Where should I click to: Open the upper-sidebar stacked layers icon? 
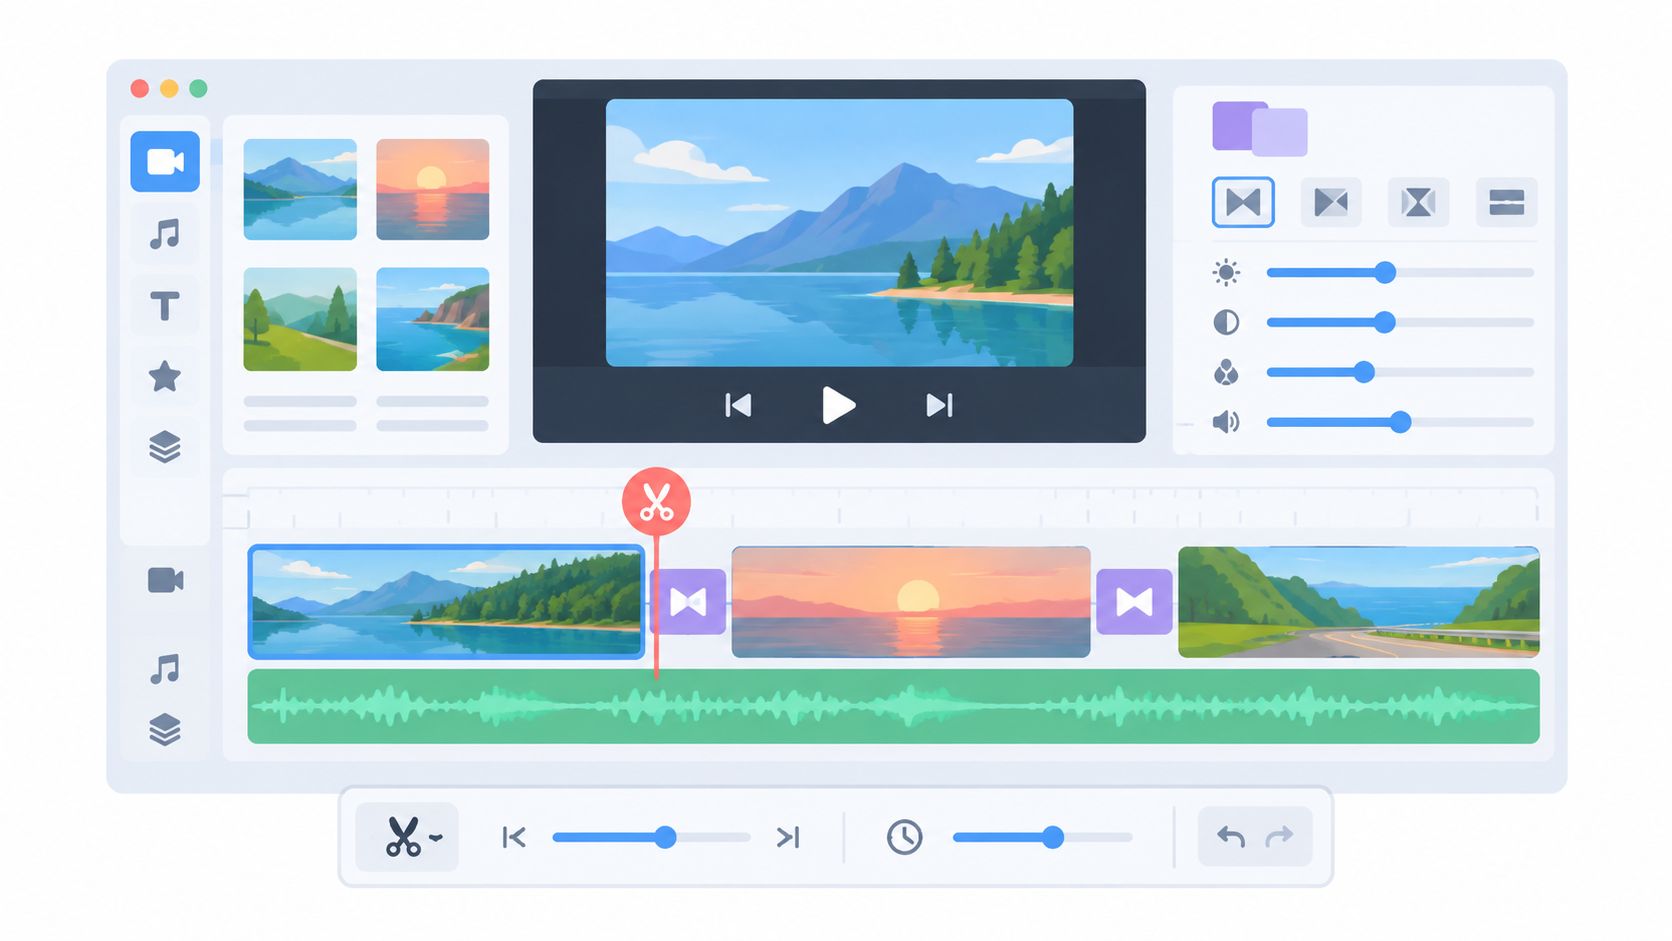(x=165, y=447)
